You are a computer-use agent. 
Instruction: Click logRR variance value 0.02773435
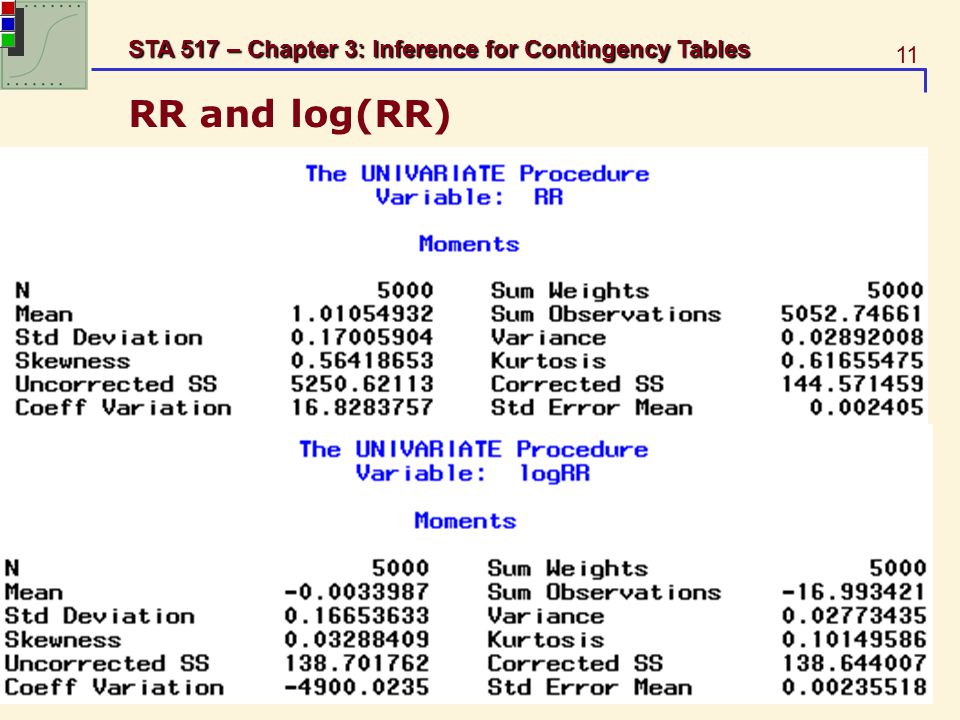(854, 616)
